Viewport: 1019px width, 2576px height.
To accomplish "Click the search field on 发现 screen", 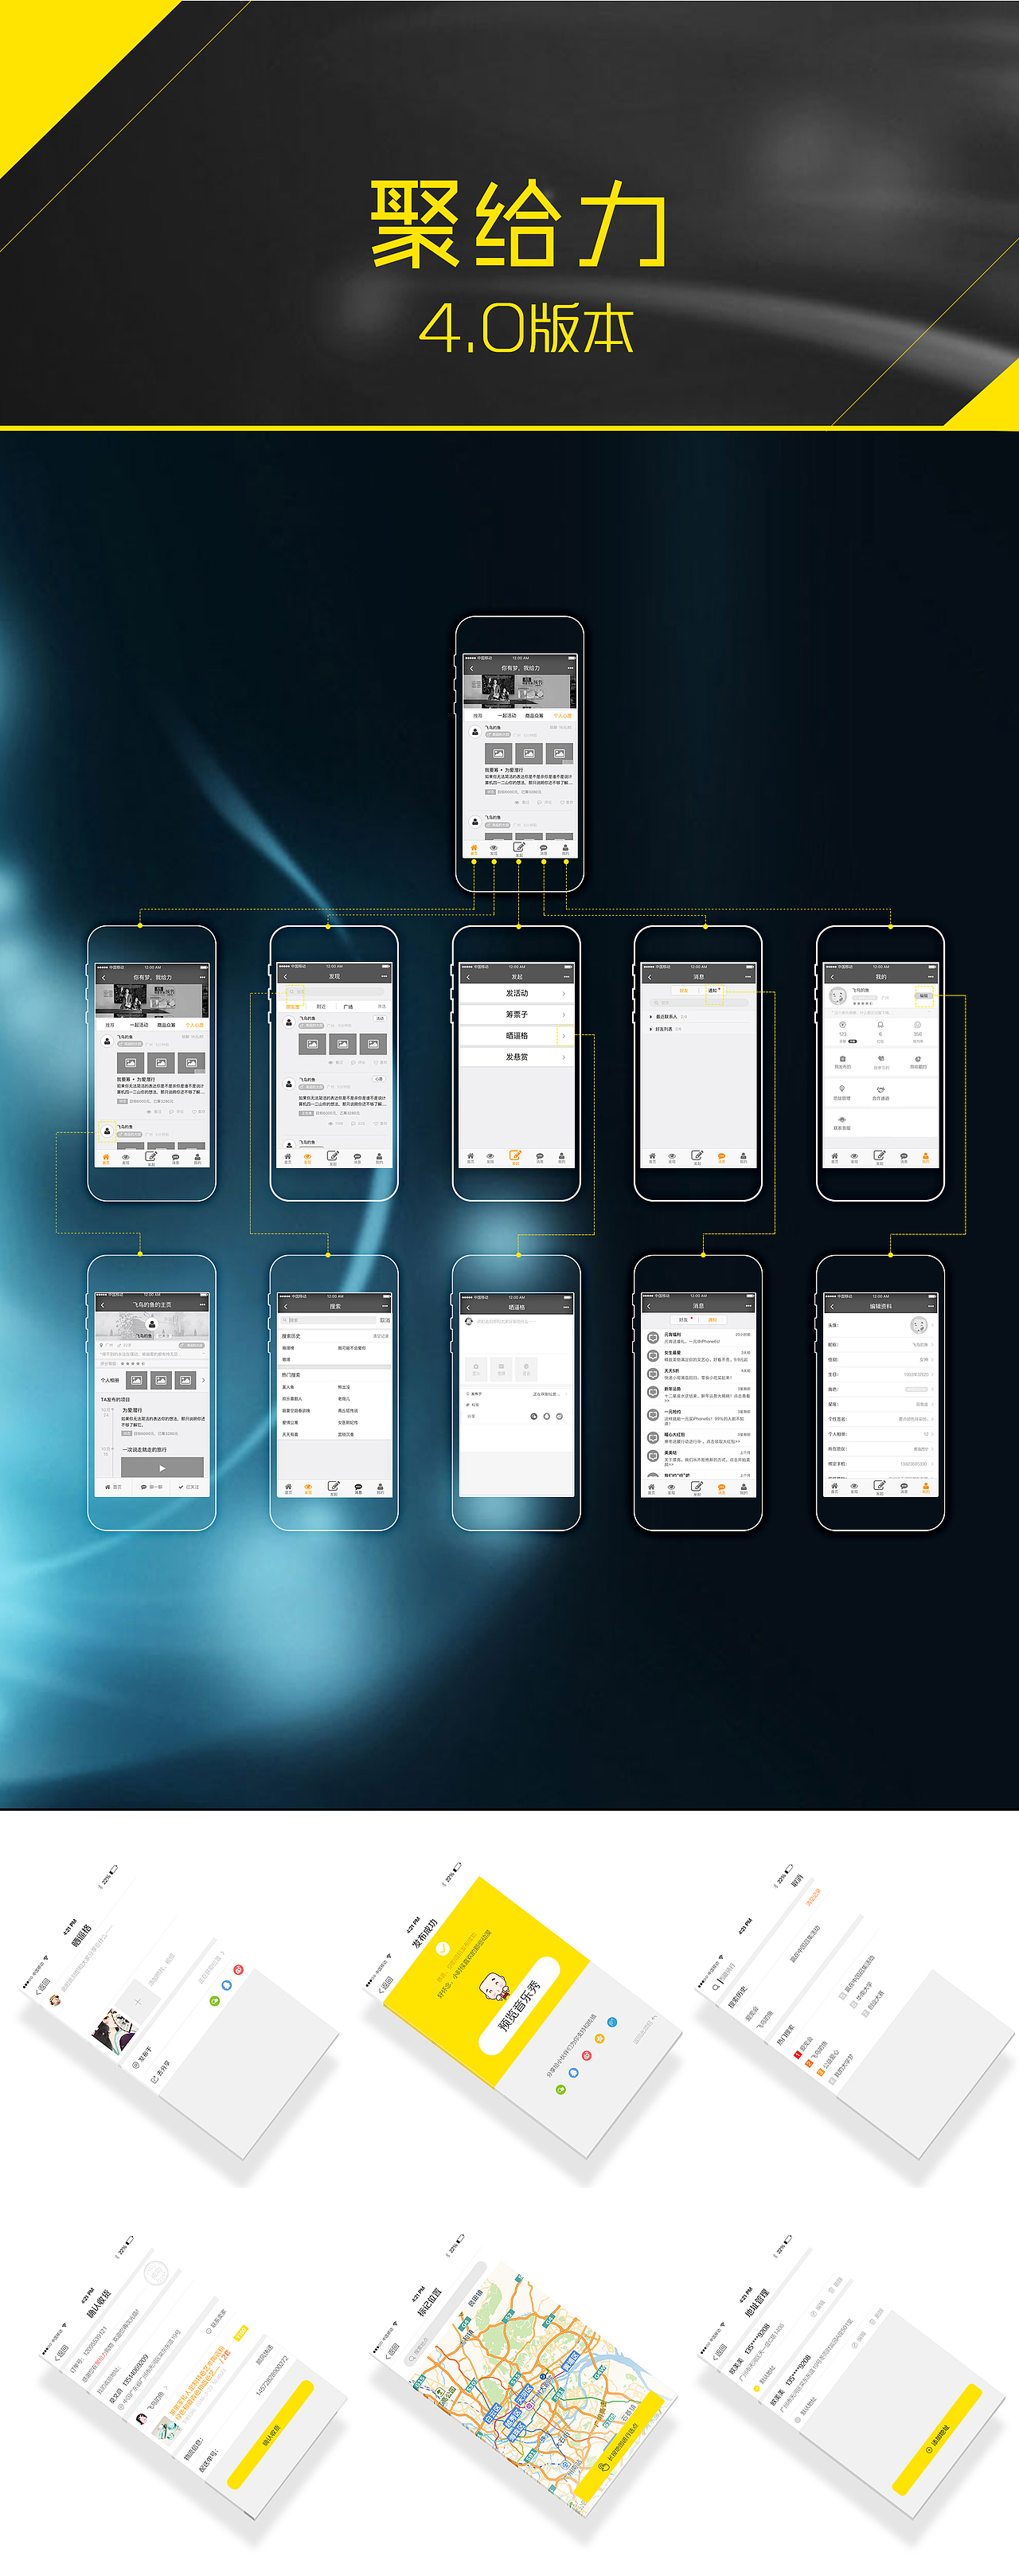I will tap(334, 992).
